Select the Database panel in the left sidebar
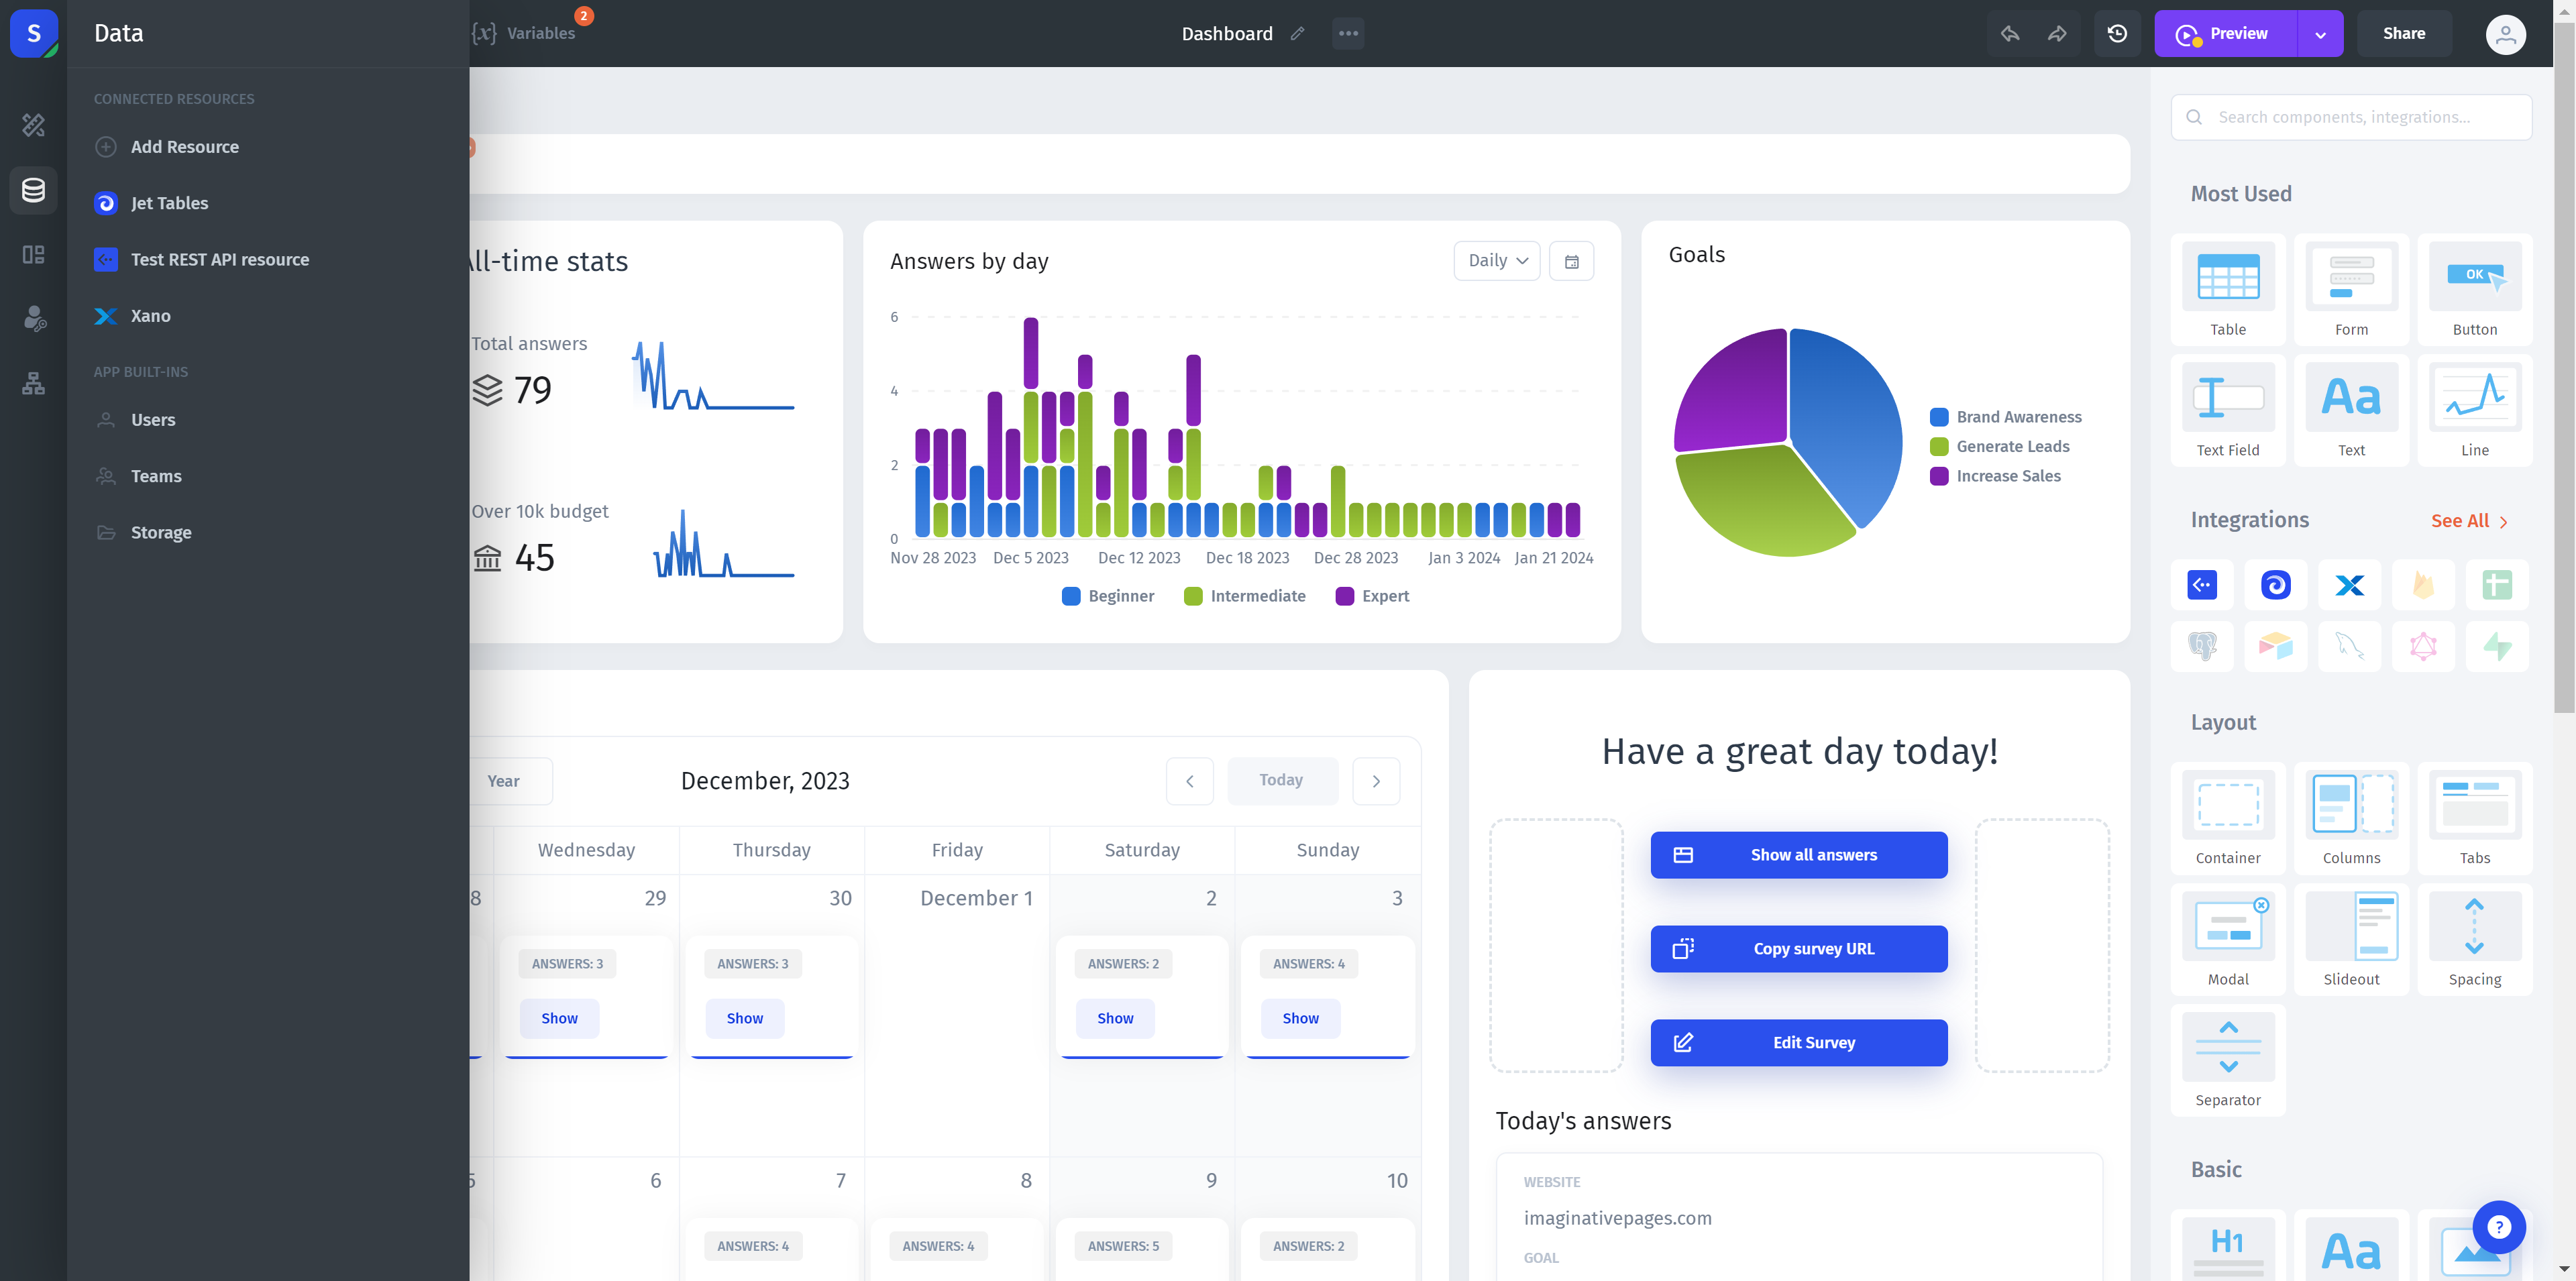This screenshot has height=1281, width=2576. (33, 190)
